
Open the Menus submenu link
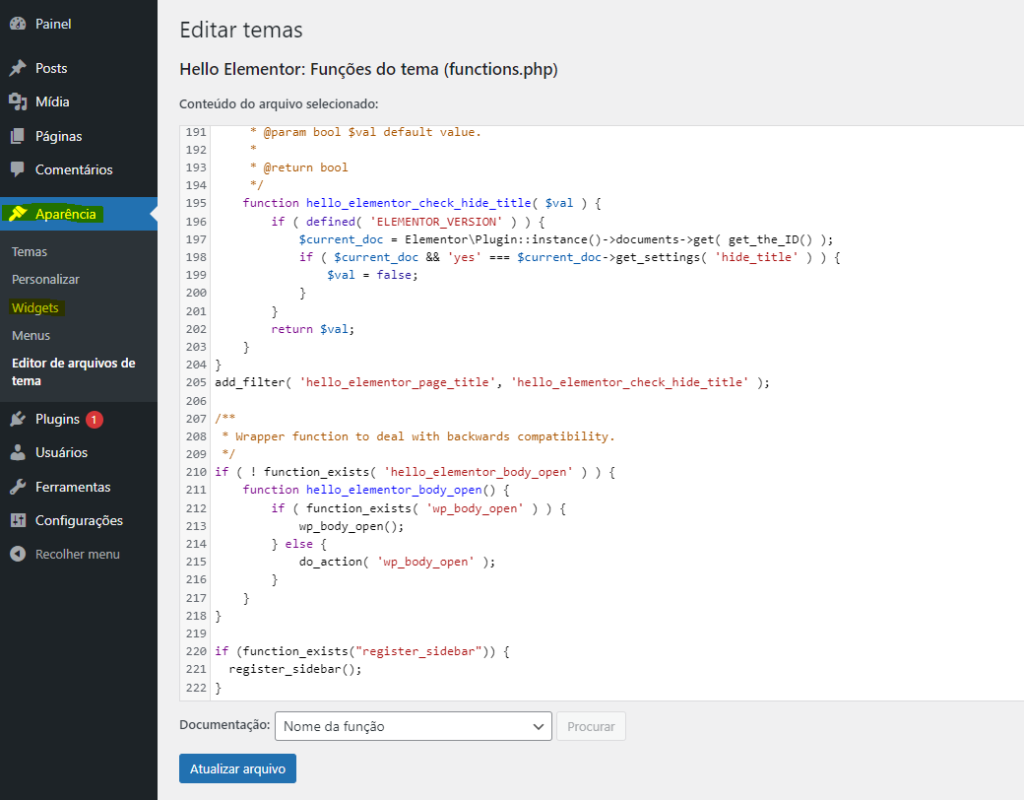31,336
